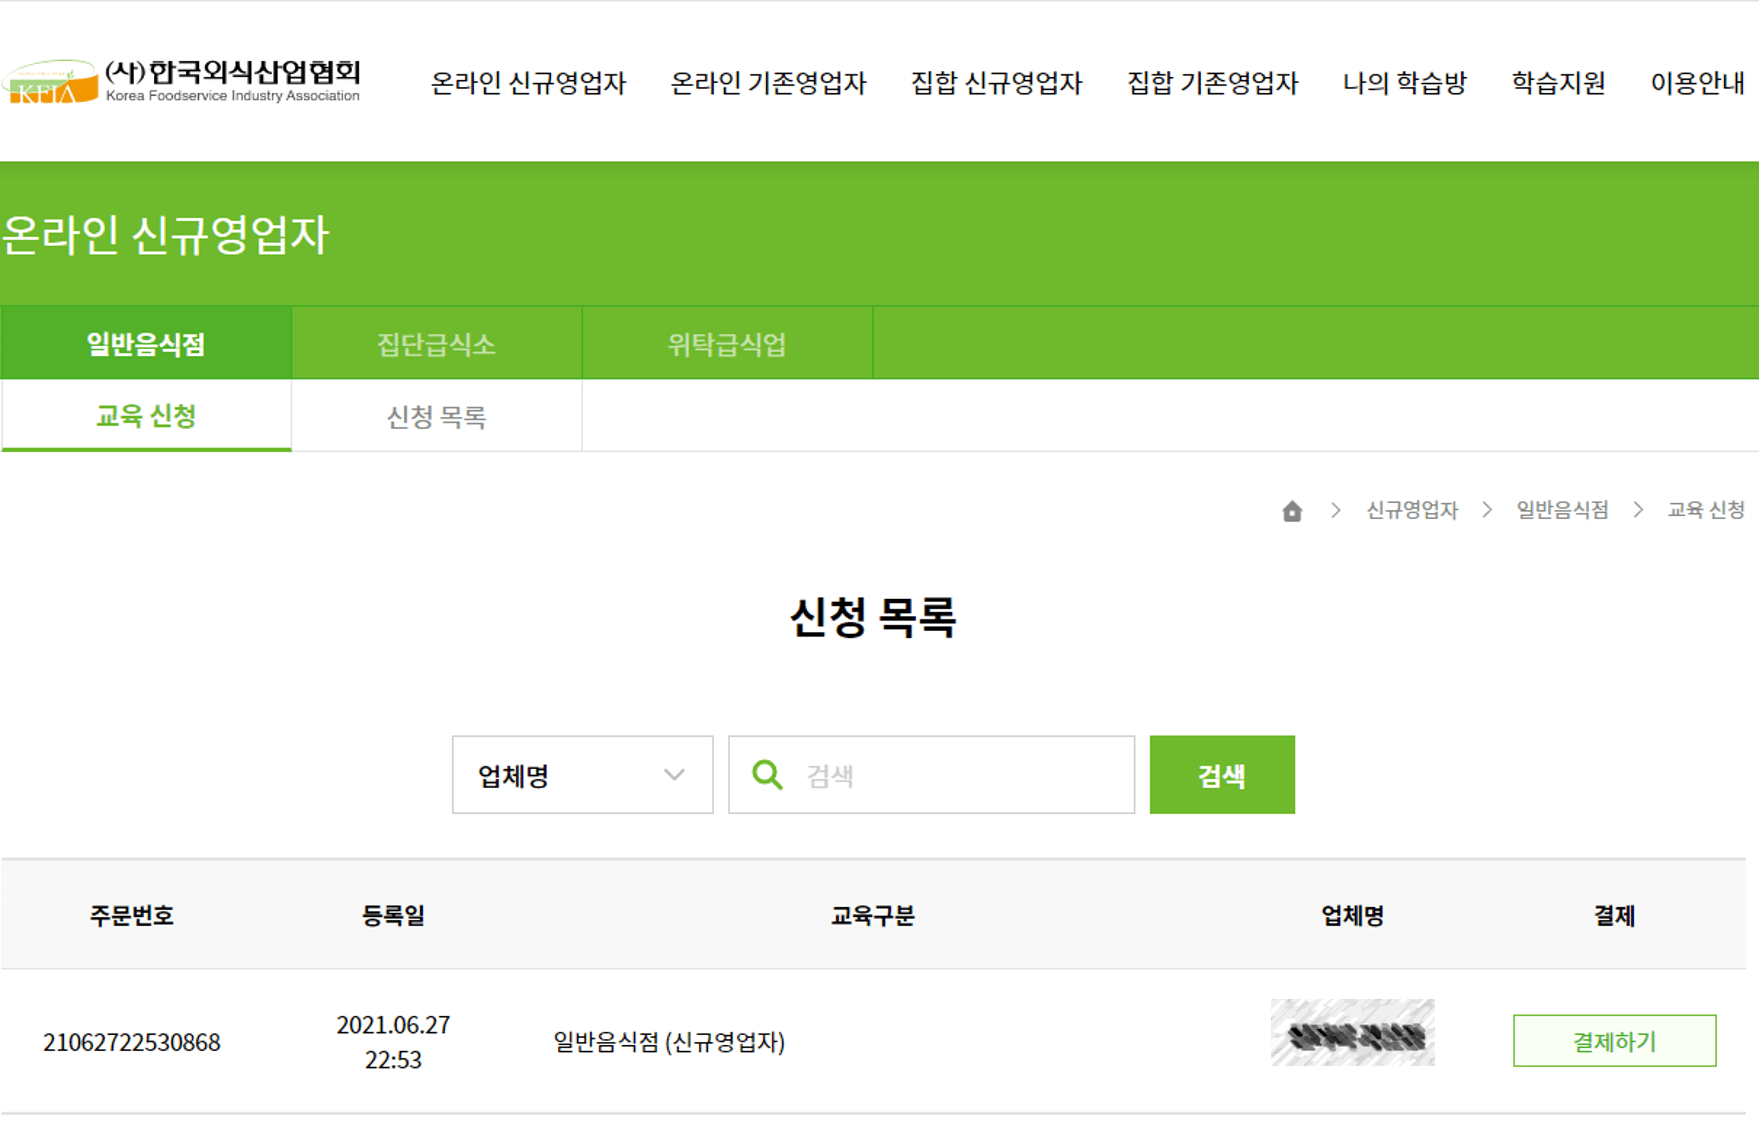Screen dimensions: 1759x1125
Task: Click the 온라인 신규영업자 banner title
Action: pyautogui.click(x=166, y=235)
